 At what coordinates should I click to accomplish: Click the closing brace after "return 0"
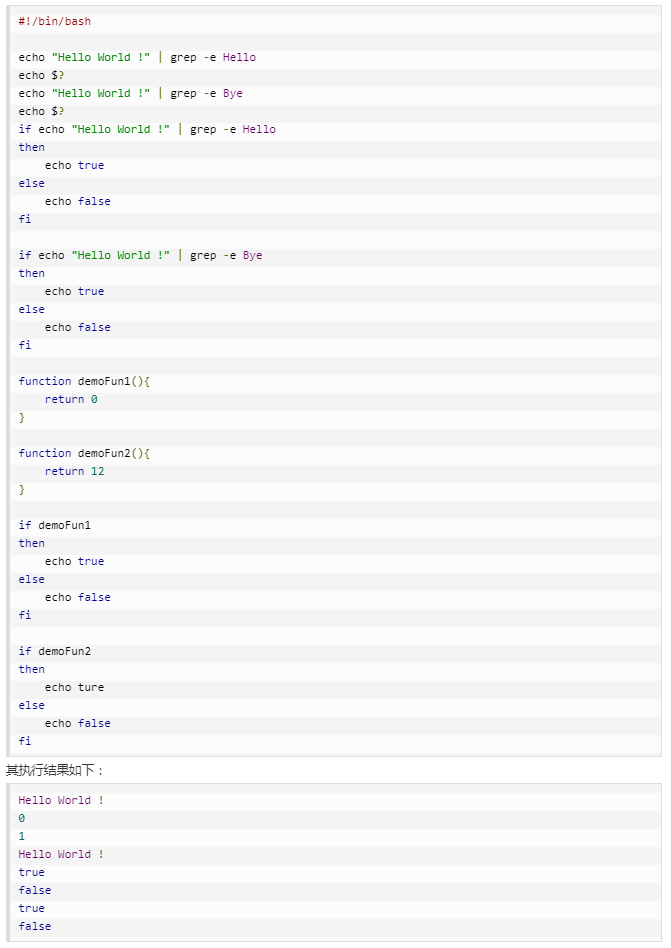(22, 417)
